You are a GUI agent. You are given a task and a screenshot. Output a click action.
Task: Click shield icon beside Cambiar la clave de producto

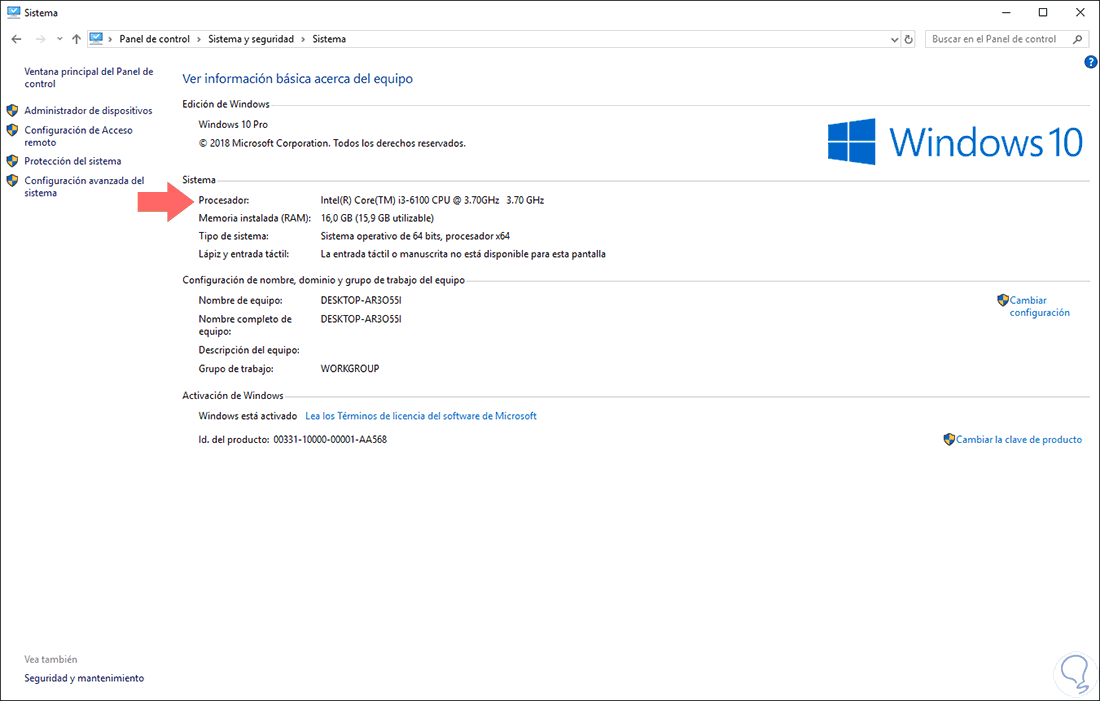(949, 439)
